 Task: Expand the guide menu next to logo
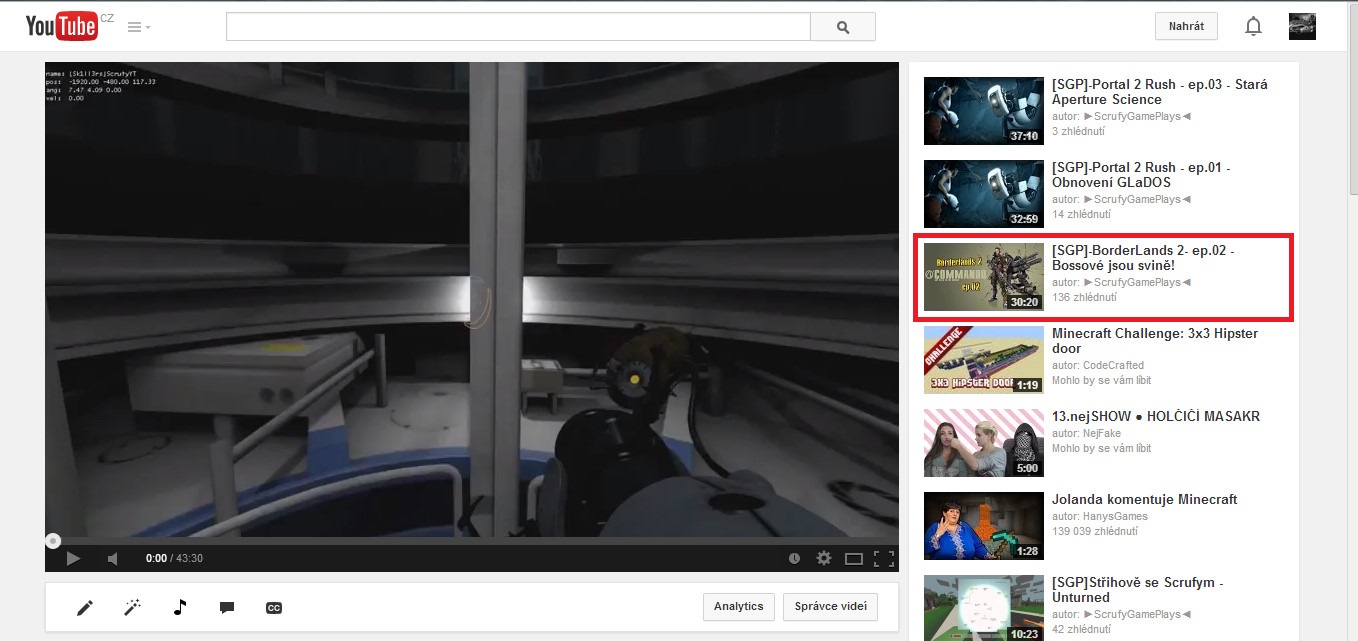pyautogui.click(x=139, y=27)
